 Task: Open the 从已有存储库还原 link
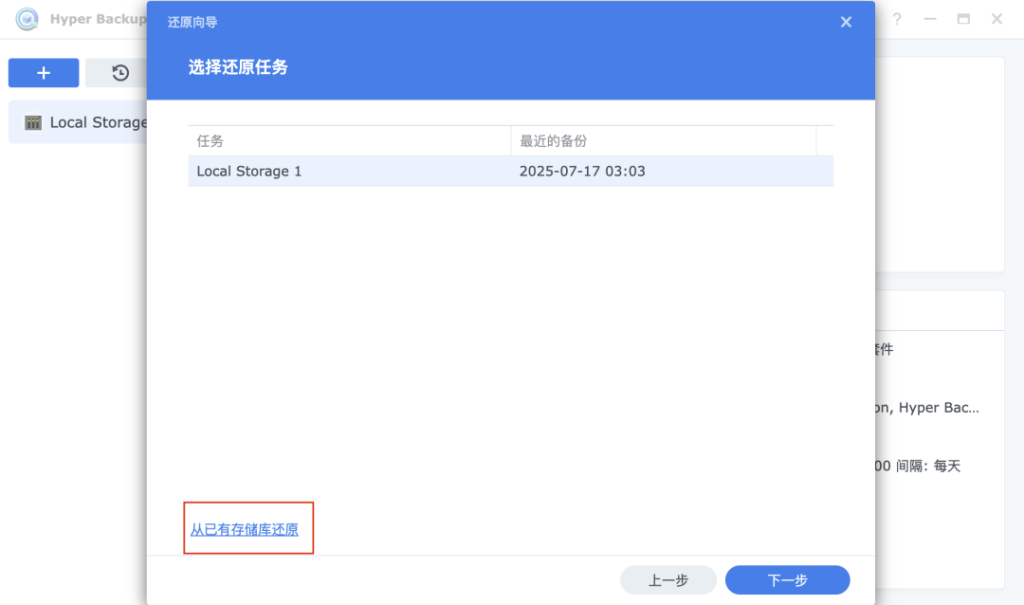244,529
